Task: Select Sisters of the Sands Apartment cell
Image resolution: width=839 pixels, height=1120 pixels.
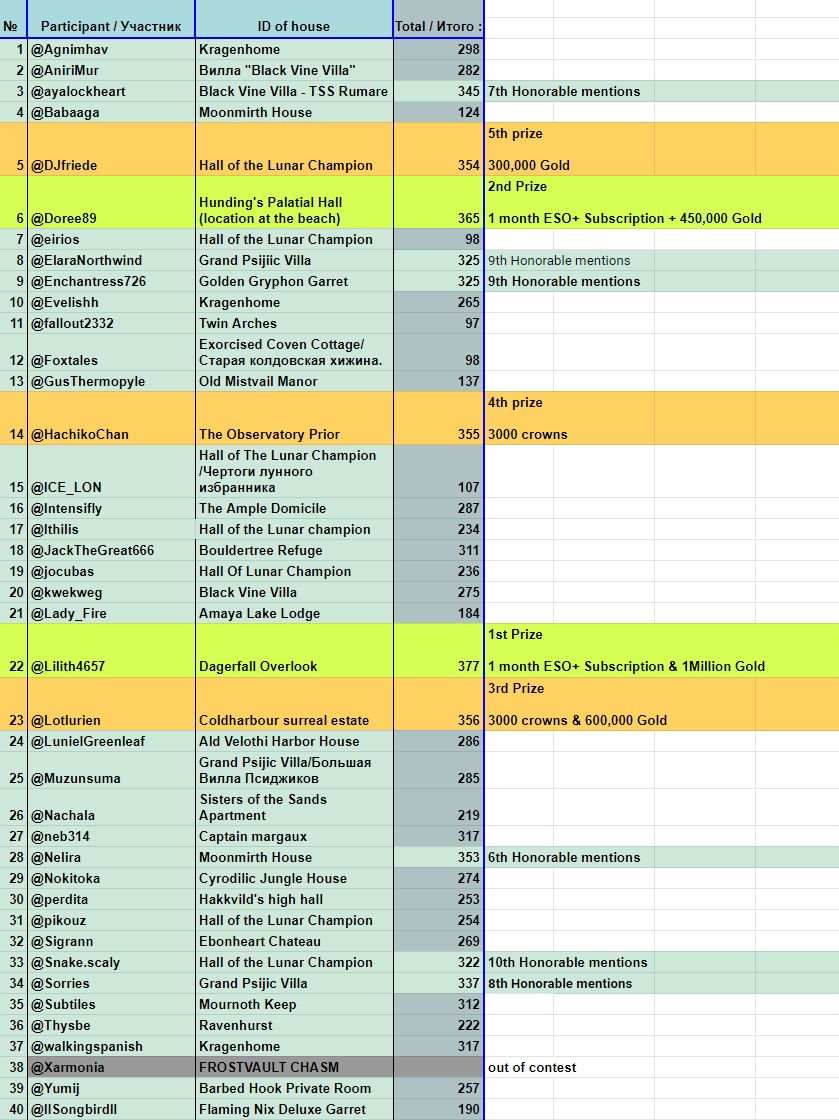Action: pos(293,807)
